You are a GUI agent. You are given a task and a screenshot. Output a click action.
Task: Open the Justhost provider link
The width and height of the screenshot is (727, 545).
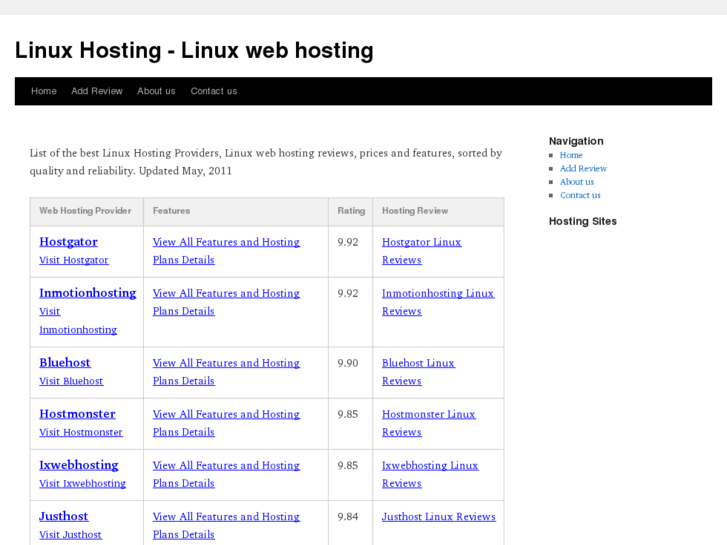[x=64, y=516]
